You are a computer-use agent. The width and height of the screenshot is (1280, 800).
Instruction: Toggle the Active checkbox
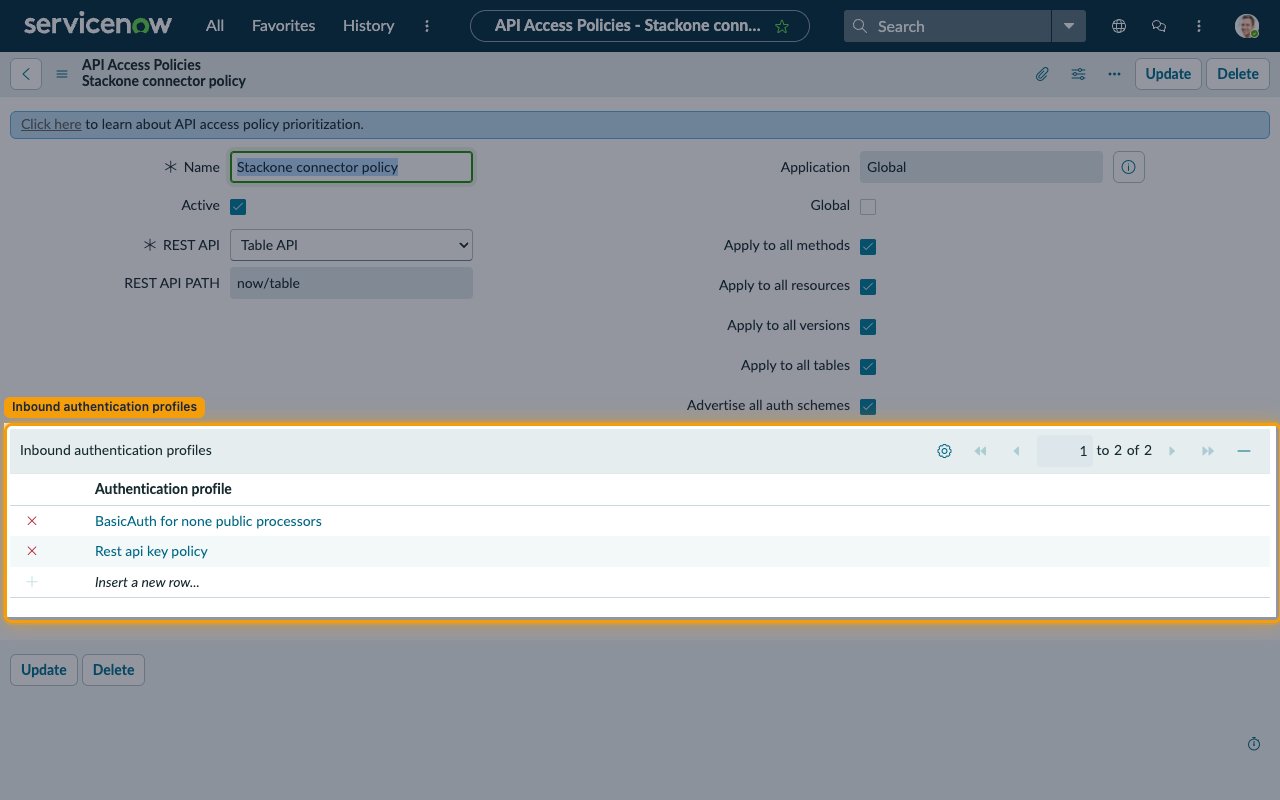238,207
